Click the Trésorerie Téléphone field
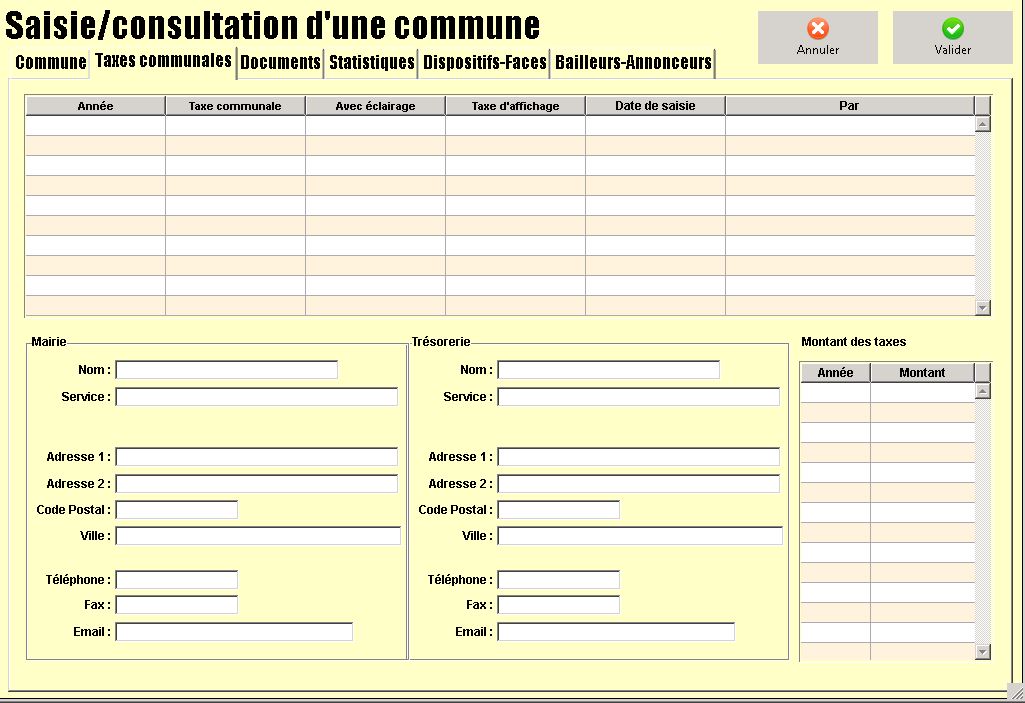The image size is (1025, 703). coord(558,579)
